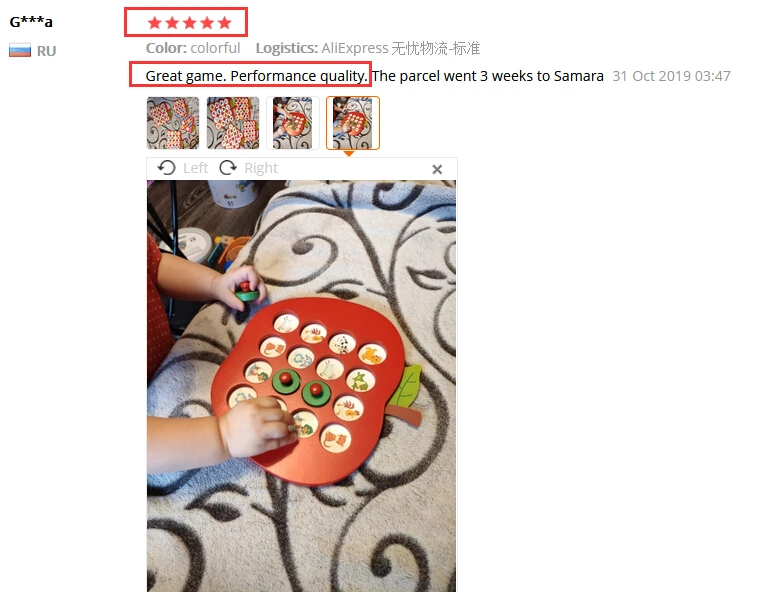This screenshot has width=759, height=592.
Task: Click the enlarged apple game photo
Action: [301, 386]
